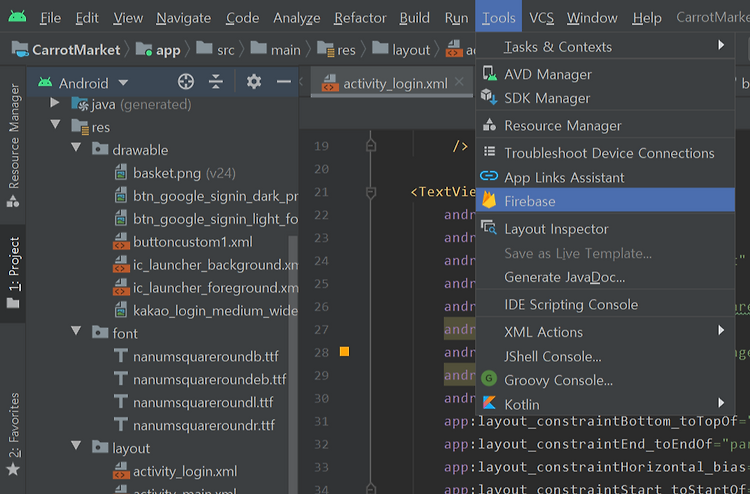
Task: Click line number 31 in gutter
Action: (321, 421)
